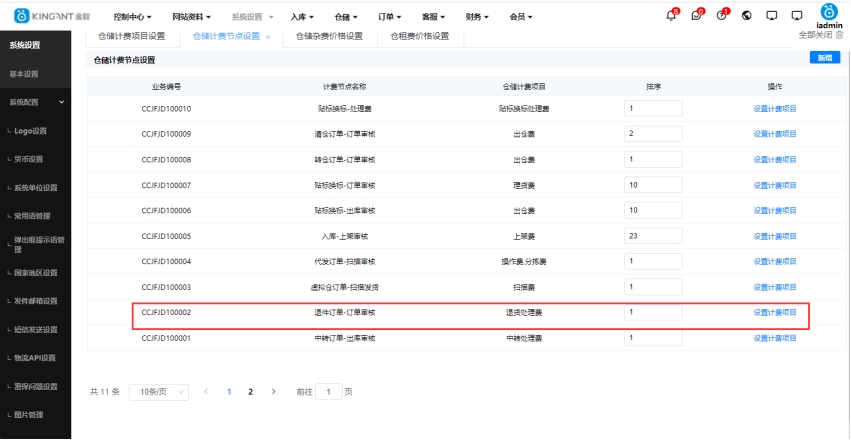
Task: Click the trash icon next to 全部关闭
Action: click(x=840, y=35)
